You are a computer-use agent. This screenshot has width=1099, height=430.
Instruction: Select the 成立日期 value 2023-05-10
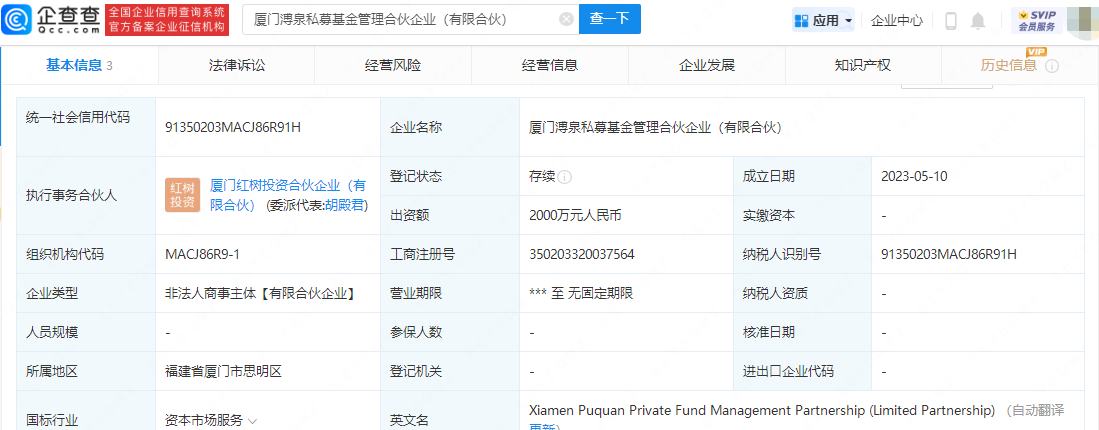(x=914, y=176)
